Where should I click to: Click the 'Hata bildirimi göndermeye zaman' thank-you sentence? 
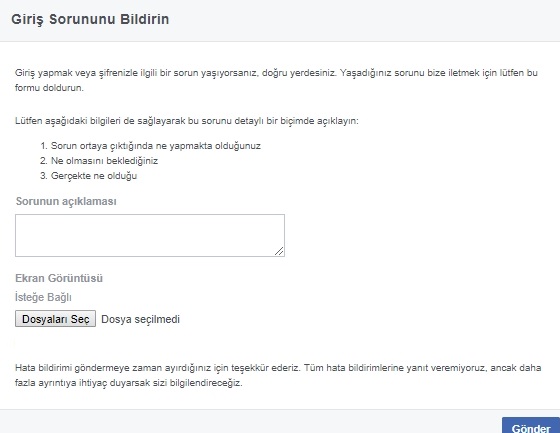tap(157, 368)
